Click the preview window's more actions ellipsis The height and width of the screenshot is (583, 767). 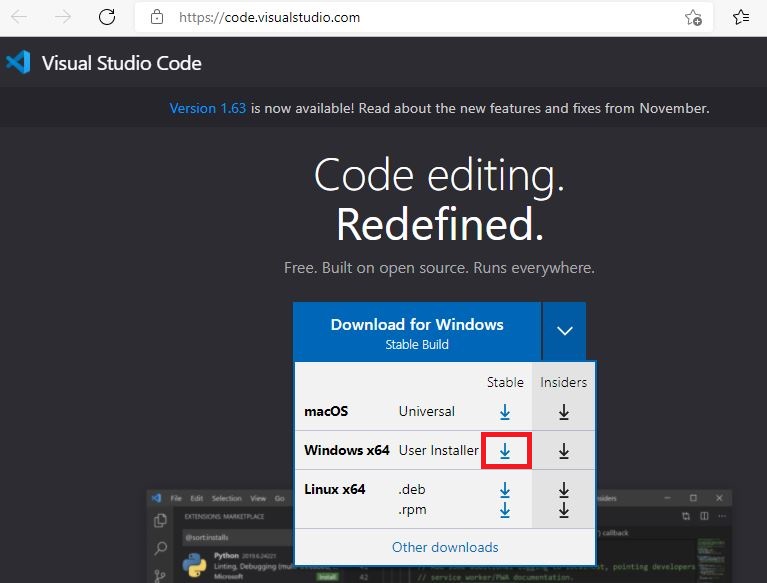(722, 516)
